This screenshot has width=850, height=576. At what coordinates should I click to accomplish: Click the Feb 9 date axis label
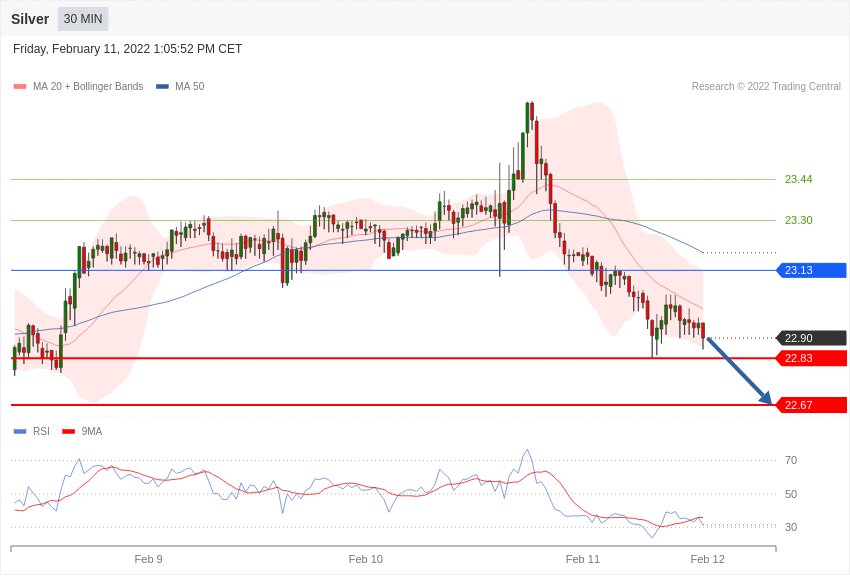(149, 559)
